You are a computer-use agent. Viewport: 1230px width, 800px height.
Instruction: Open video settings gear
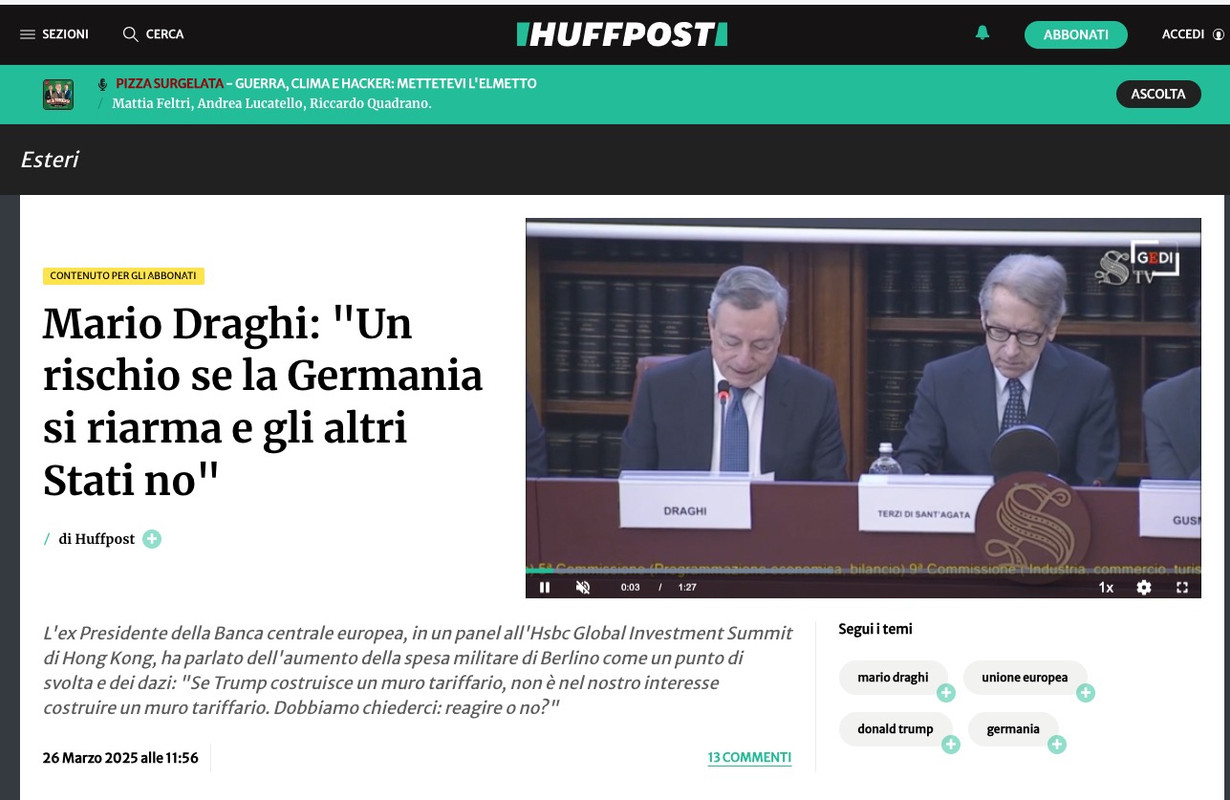1144,587
